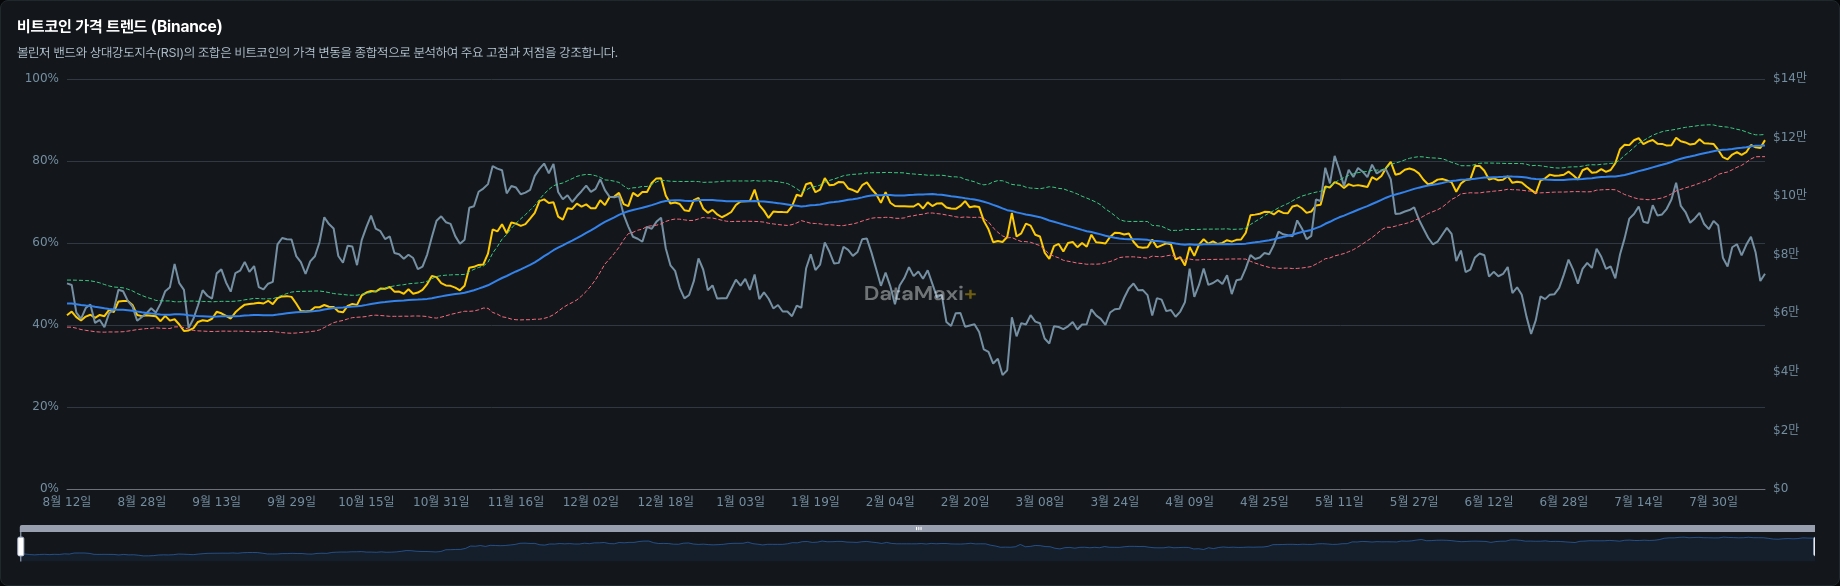Click the 12월 02일 date label
The width and height of the screenshot is (1840, 586).
591,502
